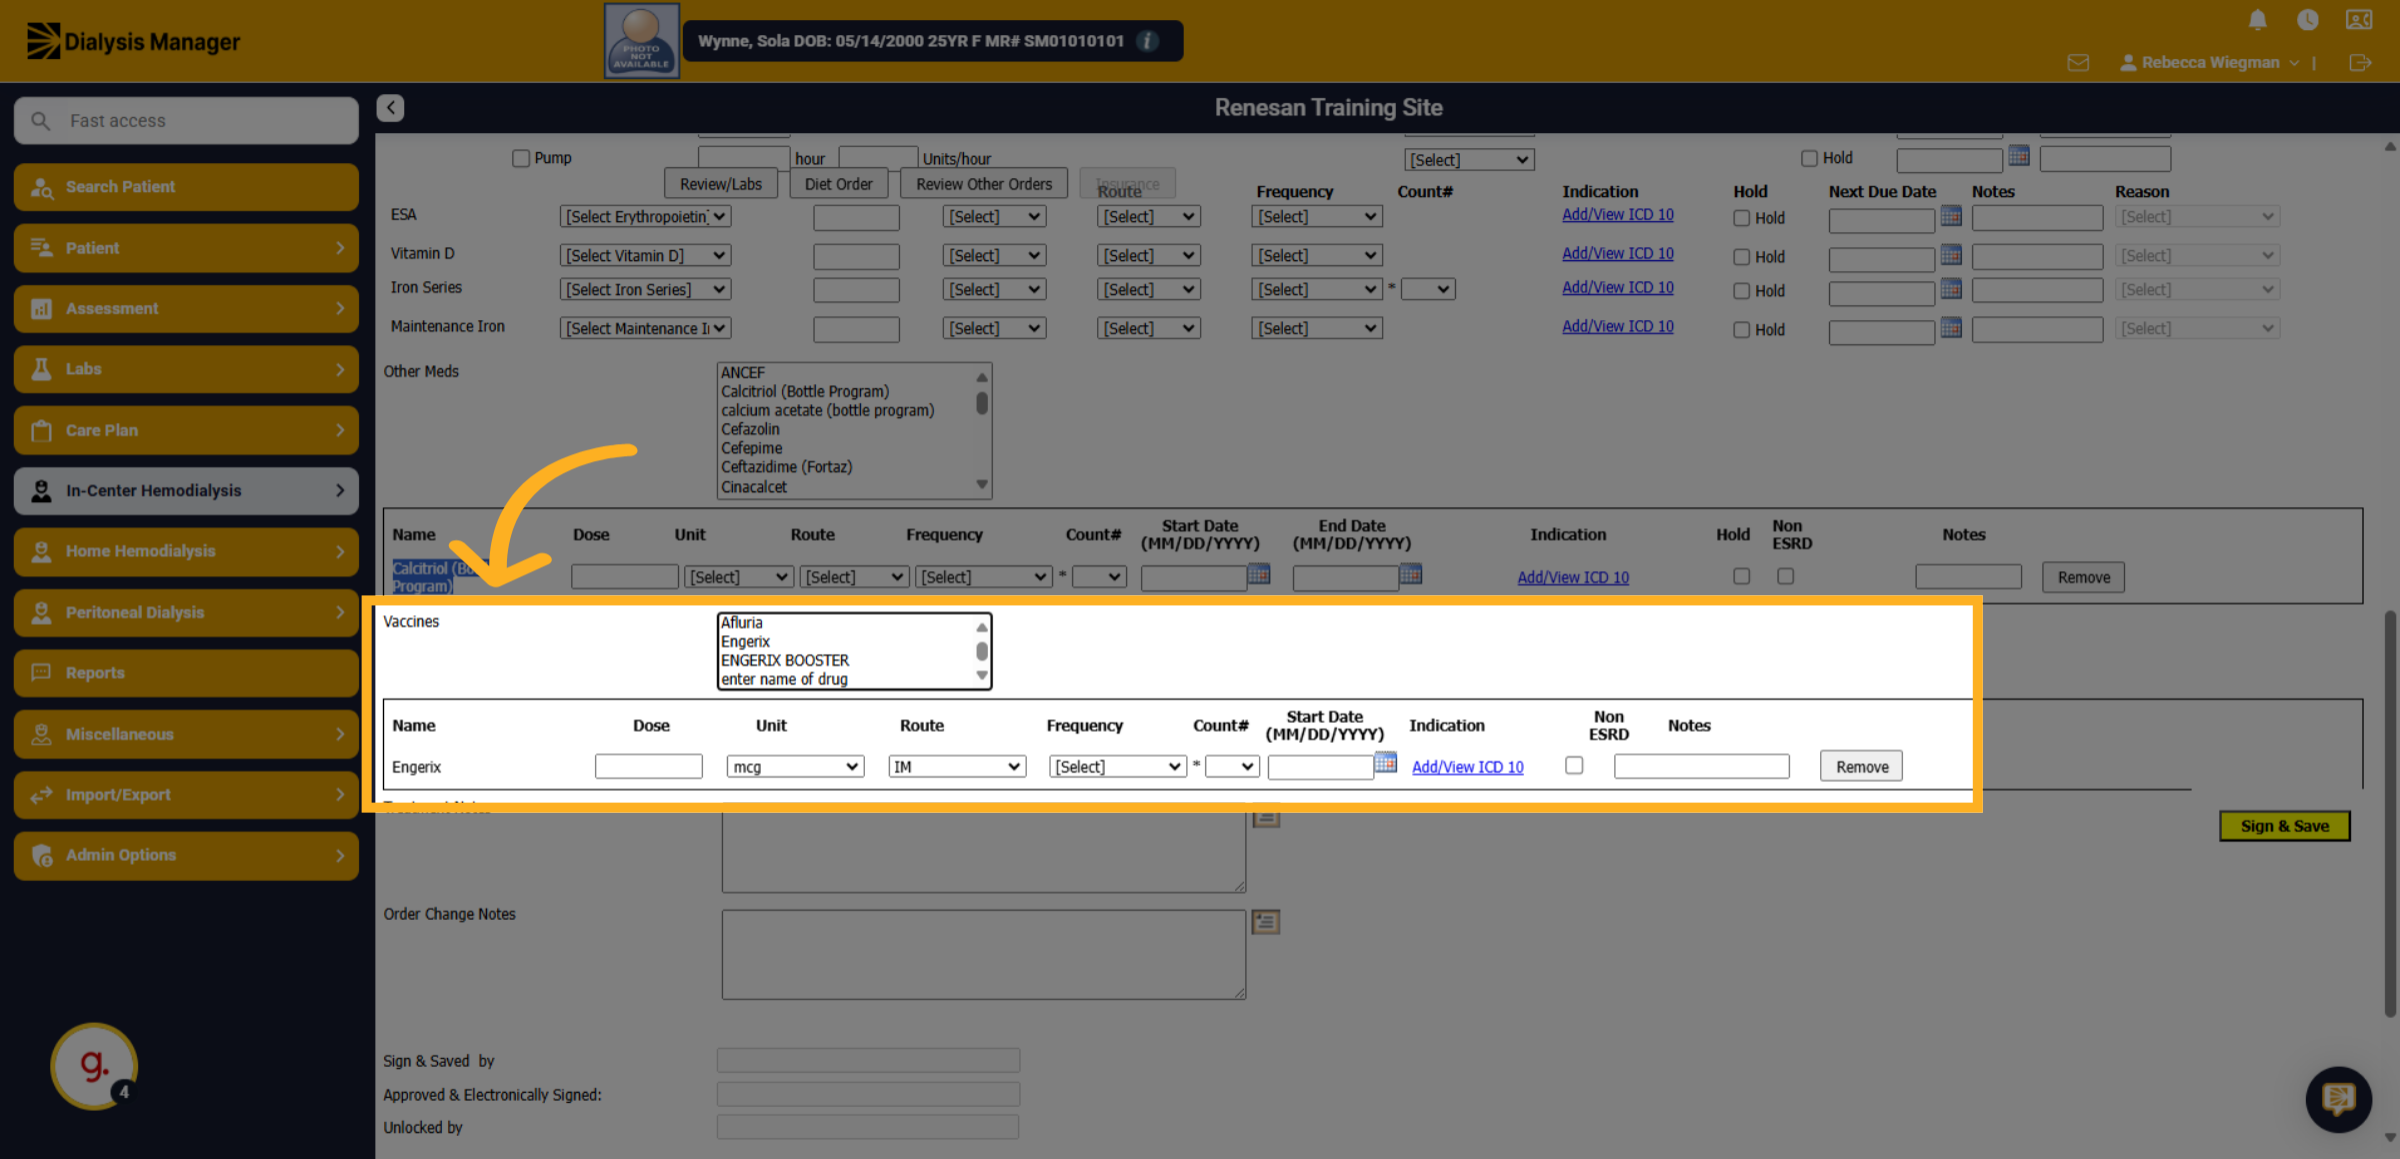The width and height of the screenshot is (2400, 1159).
Task: Open the Engerix Frequency dropdown
Action: (x=1117, y=767)
